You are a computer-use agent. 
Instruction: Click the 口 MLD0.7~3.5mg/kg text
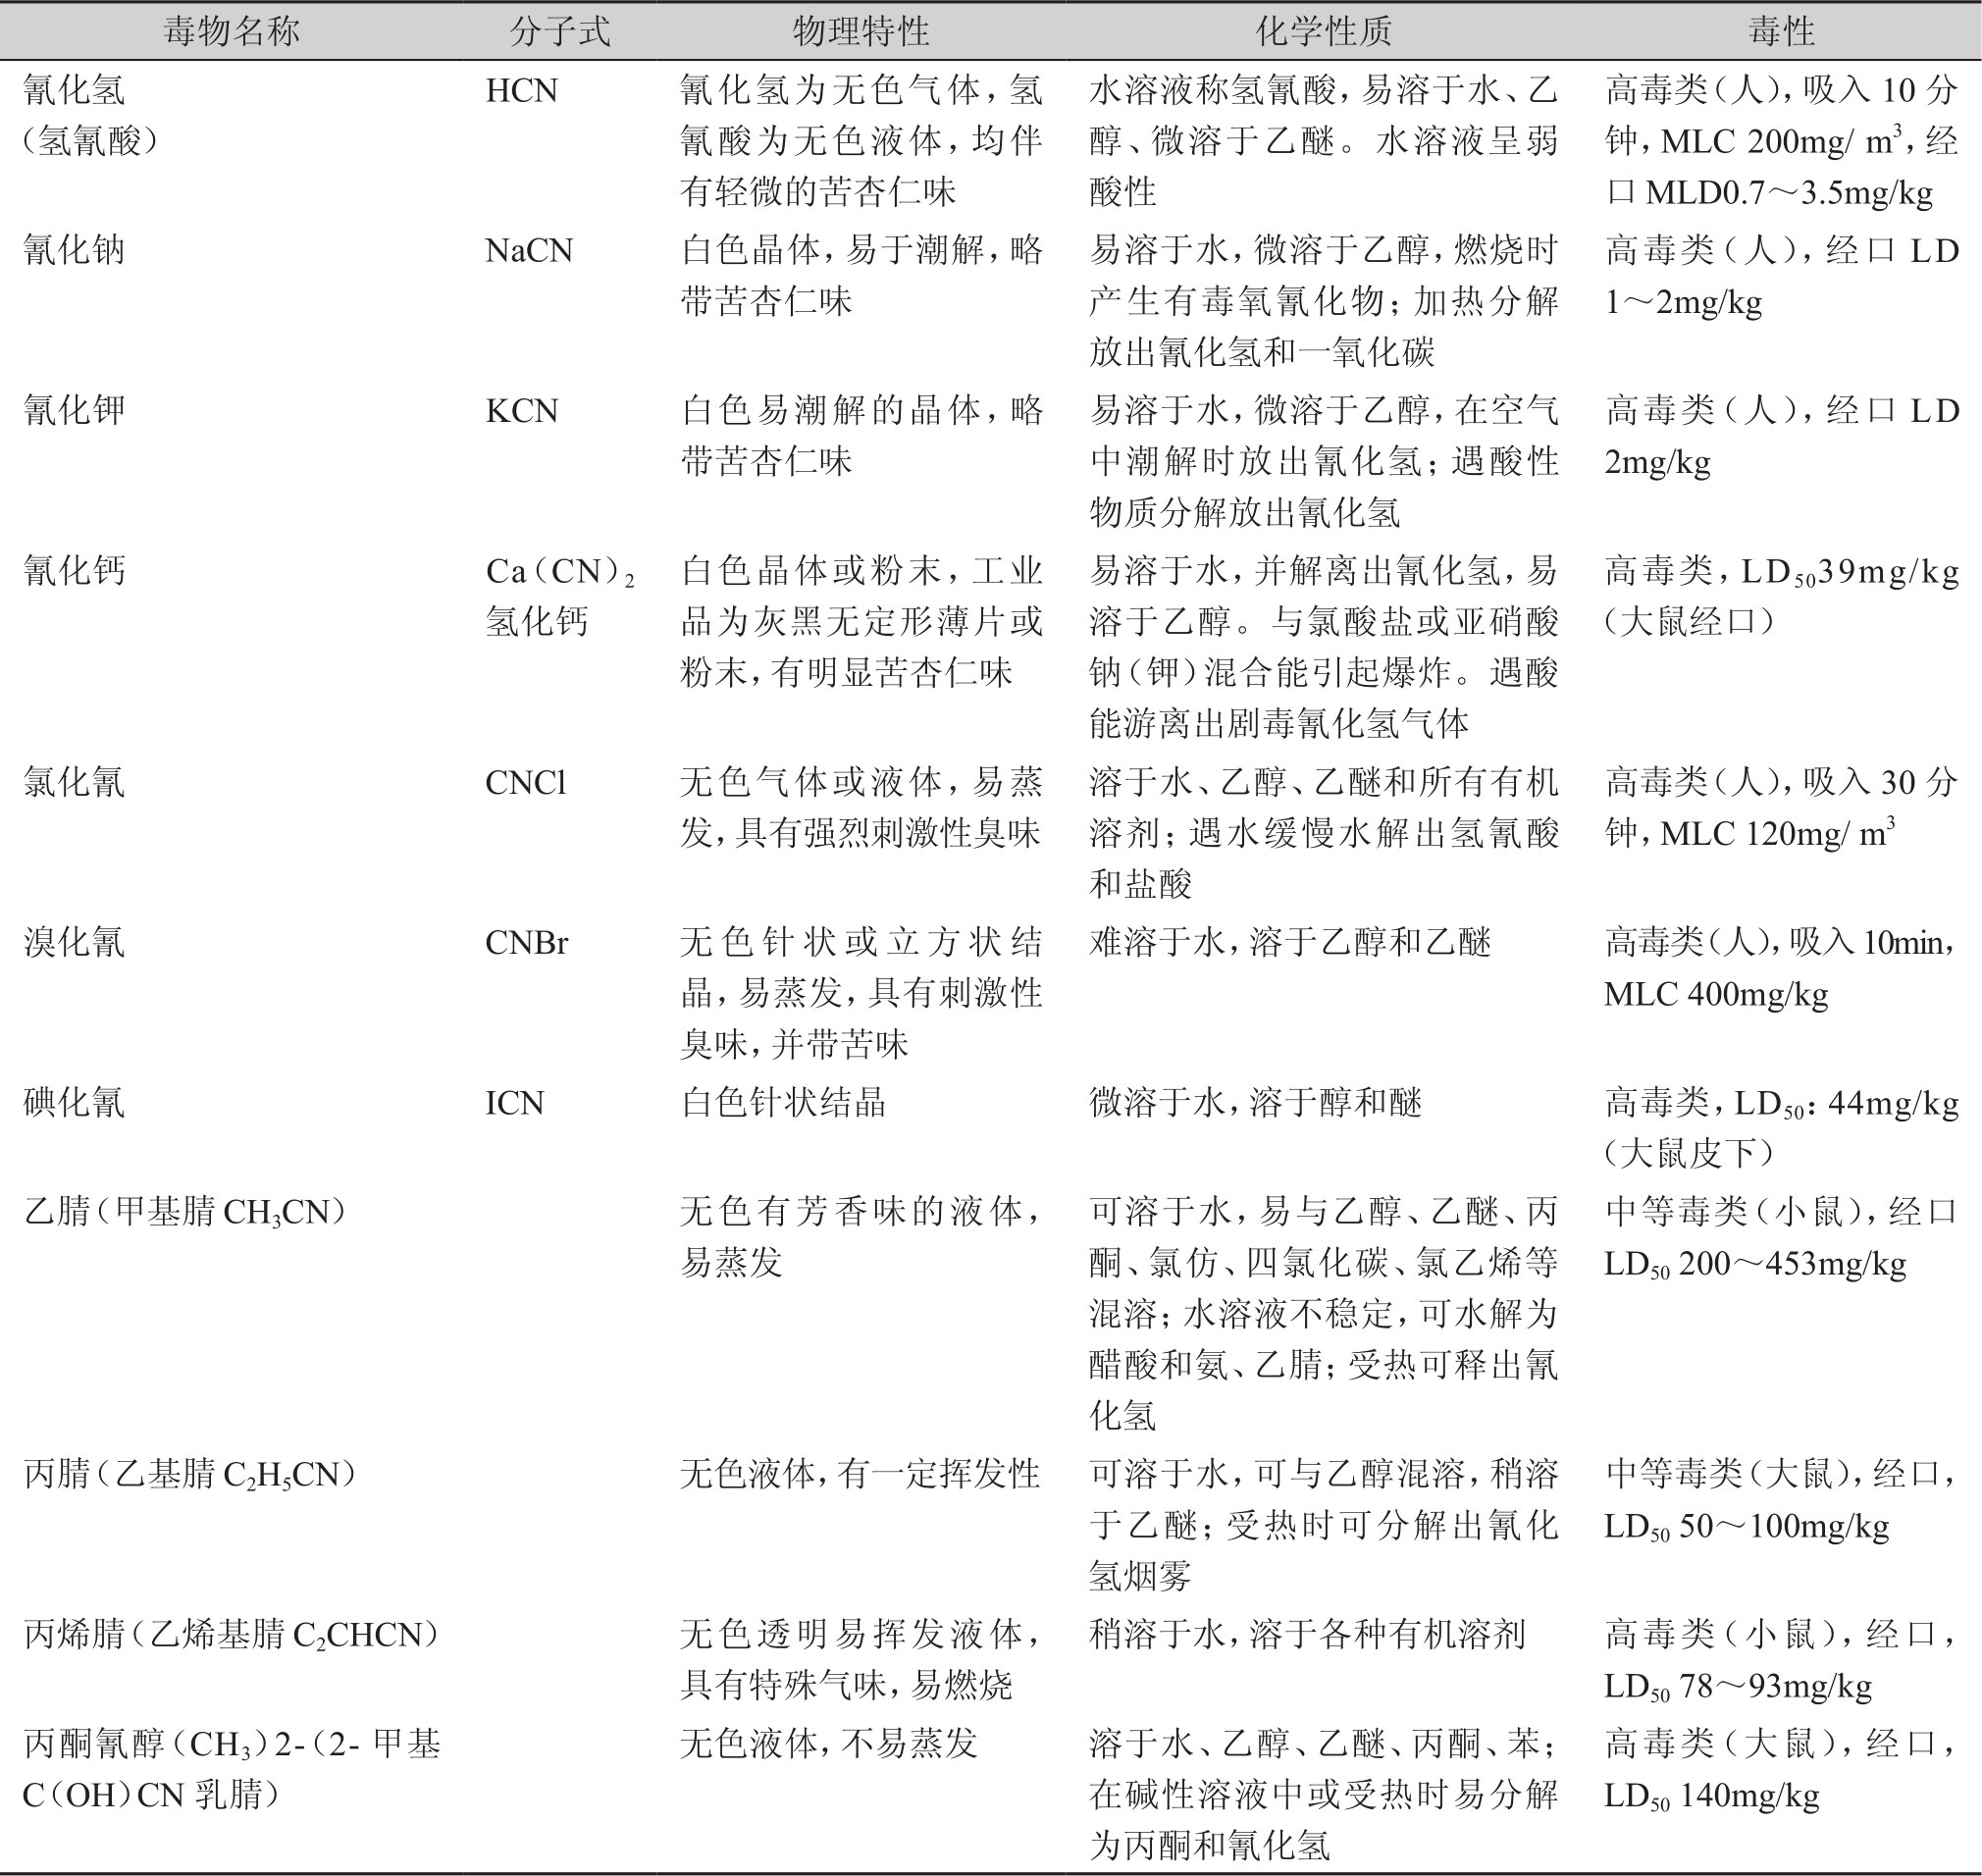pos(1769,192)
